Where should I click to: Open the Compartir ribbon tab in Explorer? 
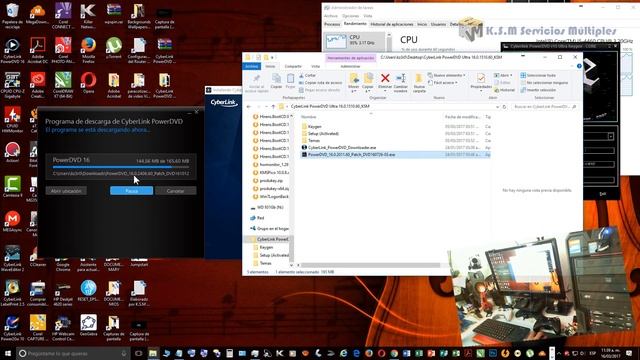point(293,66)
